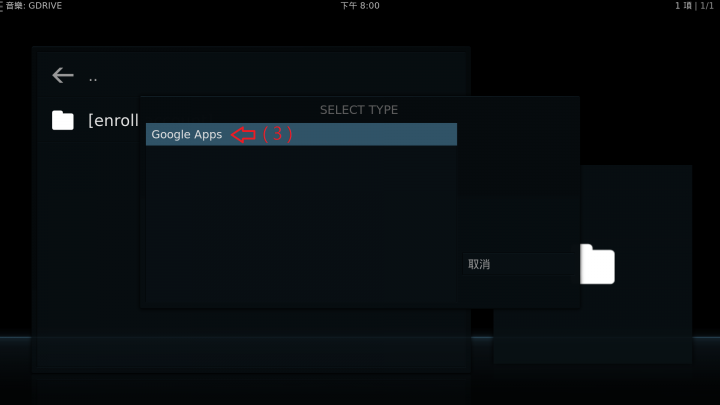Open the "[enroll" list entry text

pos(113,120)
